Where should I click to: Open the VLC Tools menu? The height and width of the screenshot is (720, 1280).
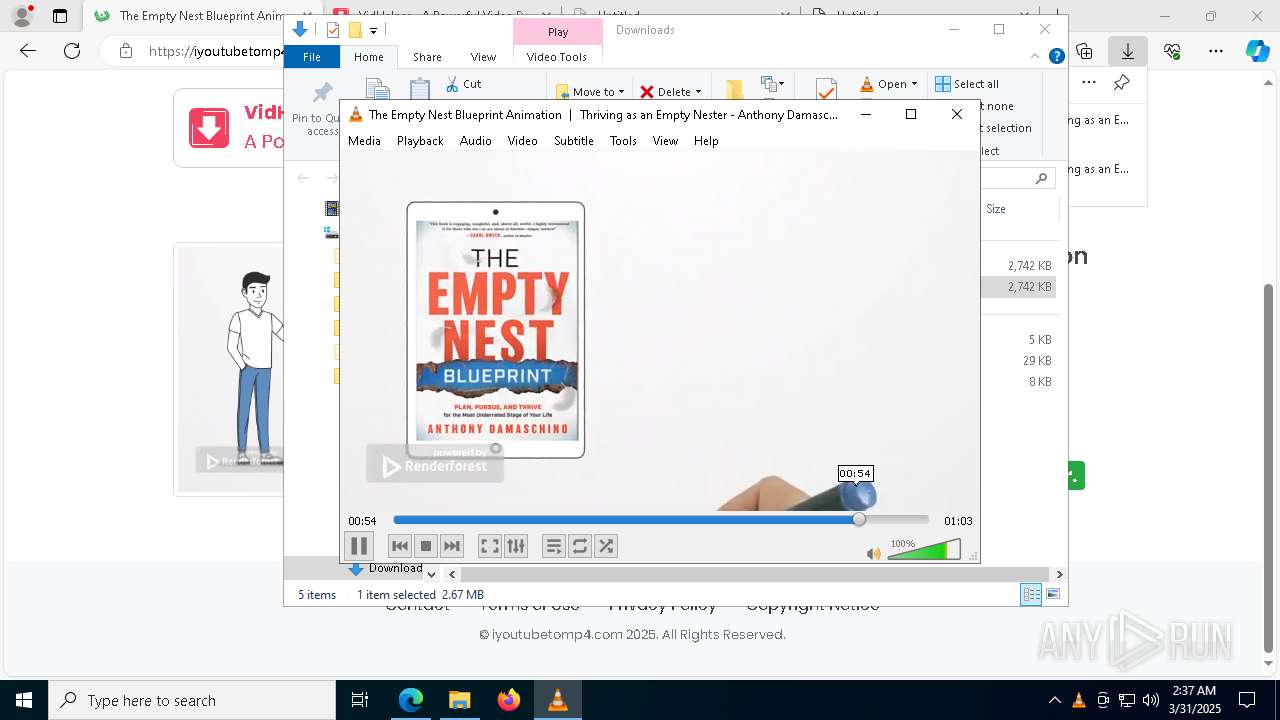(623, 141)
